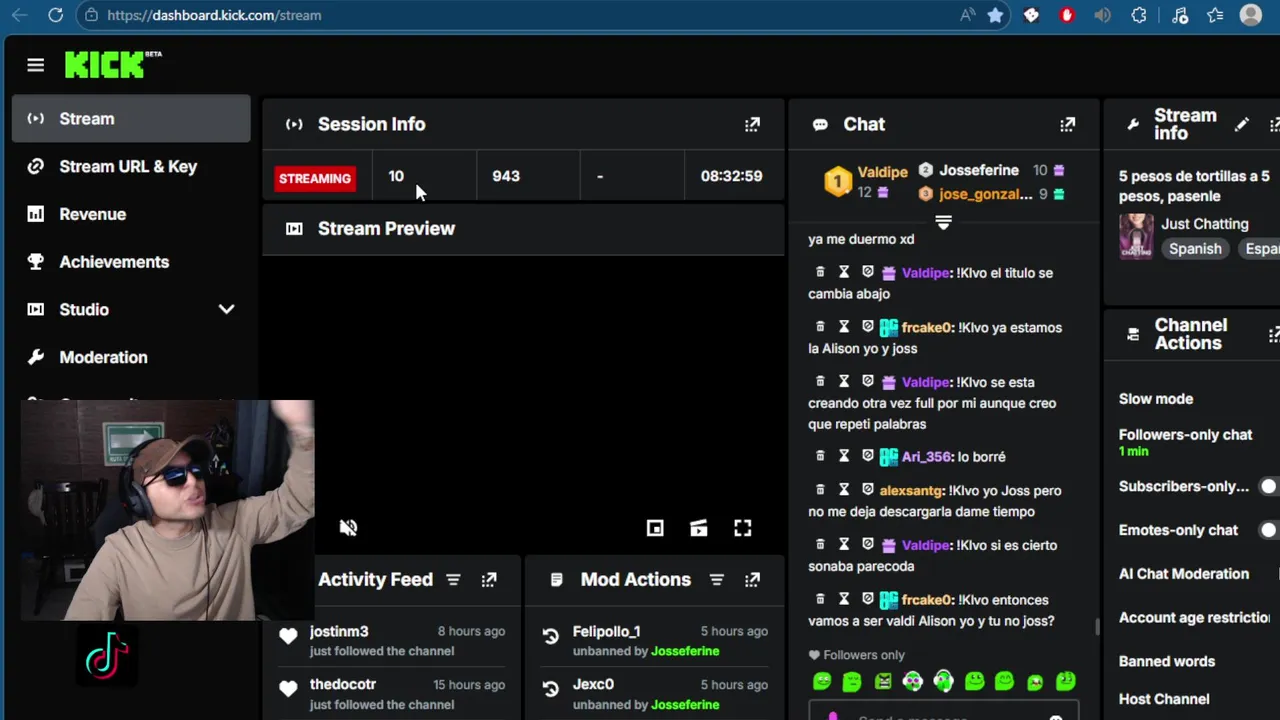Screen dimensions: 1280x720
Task: Click the Just Chatting category thumbnail
Action: [x=1136, y=237]
